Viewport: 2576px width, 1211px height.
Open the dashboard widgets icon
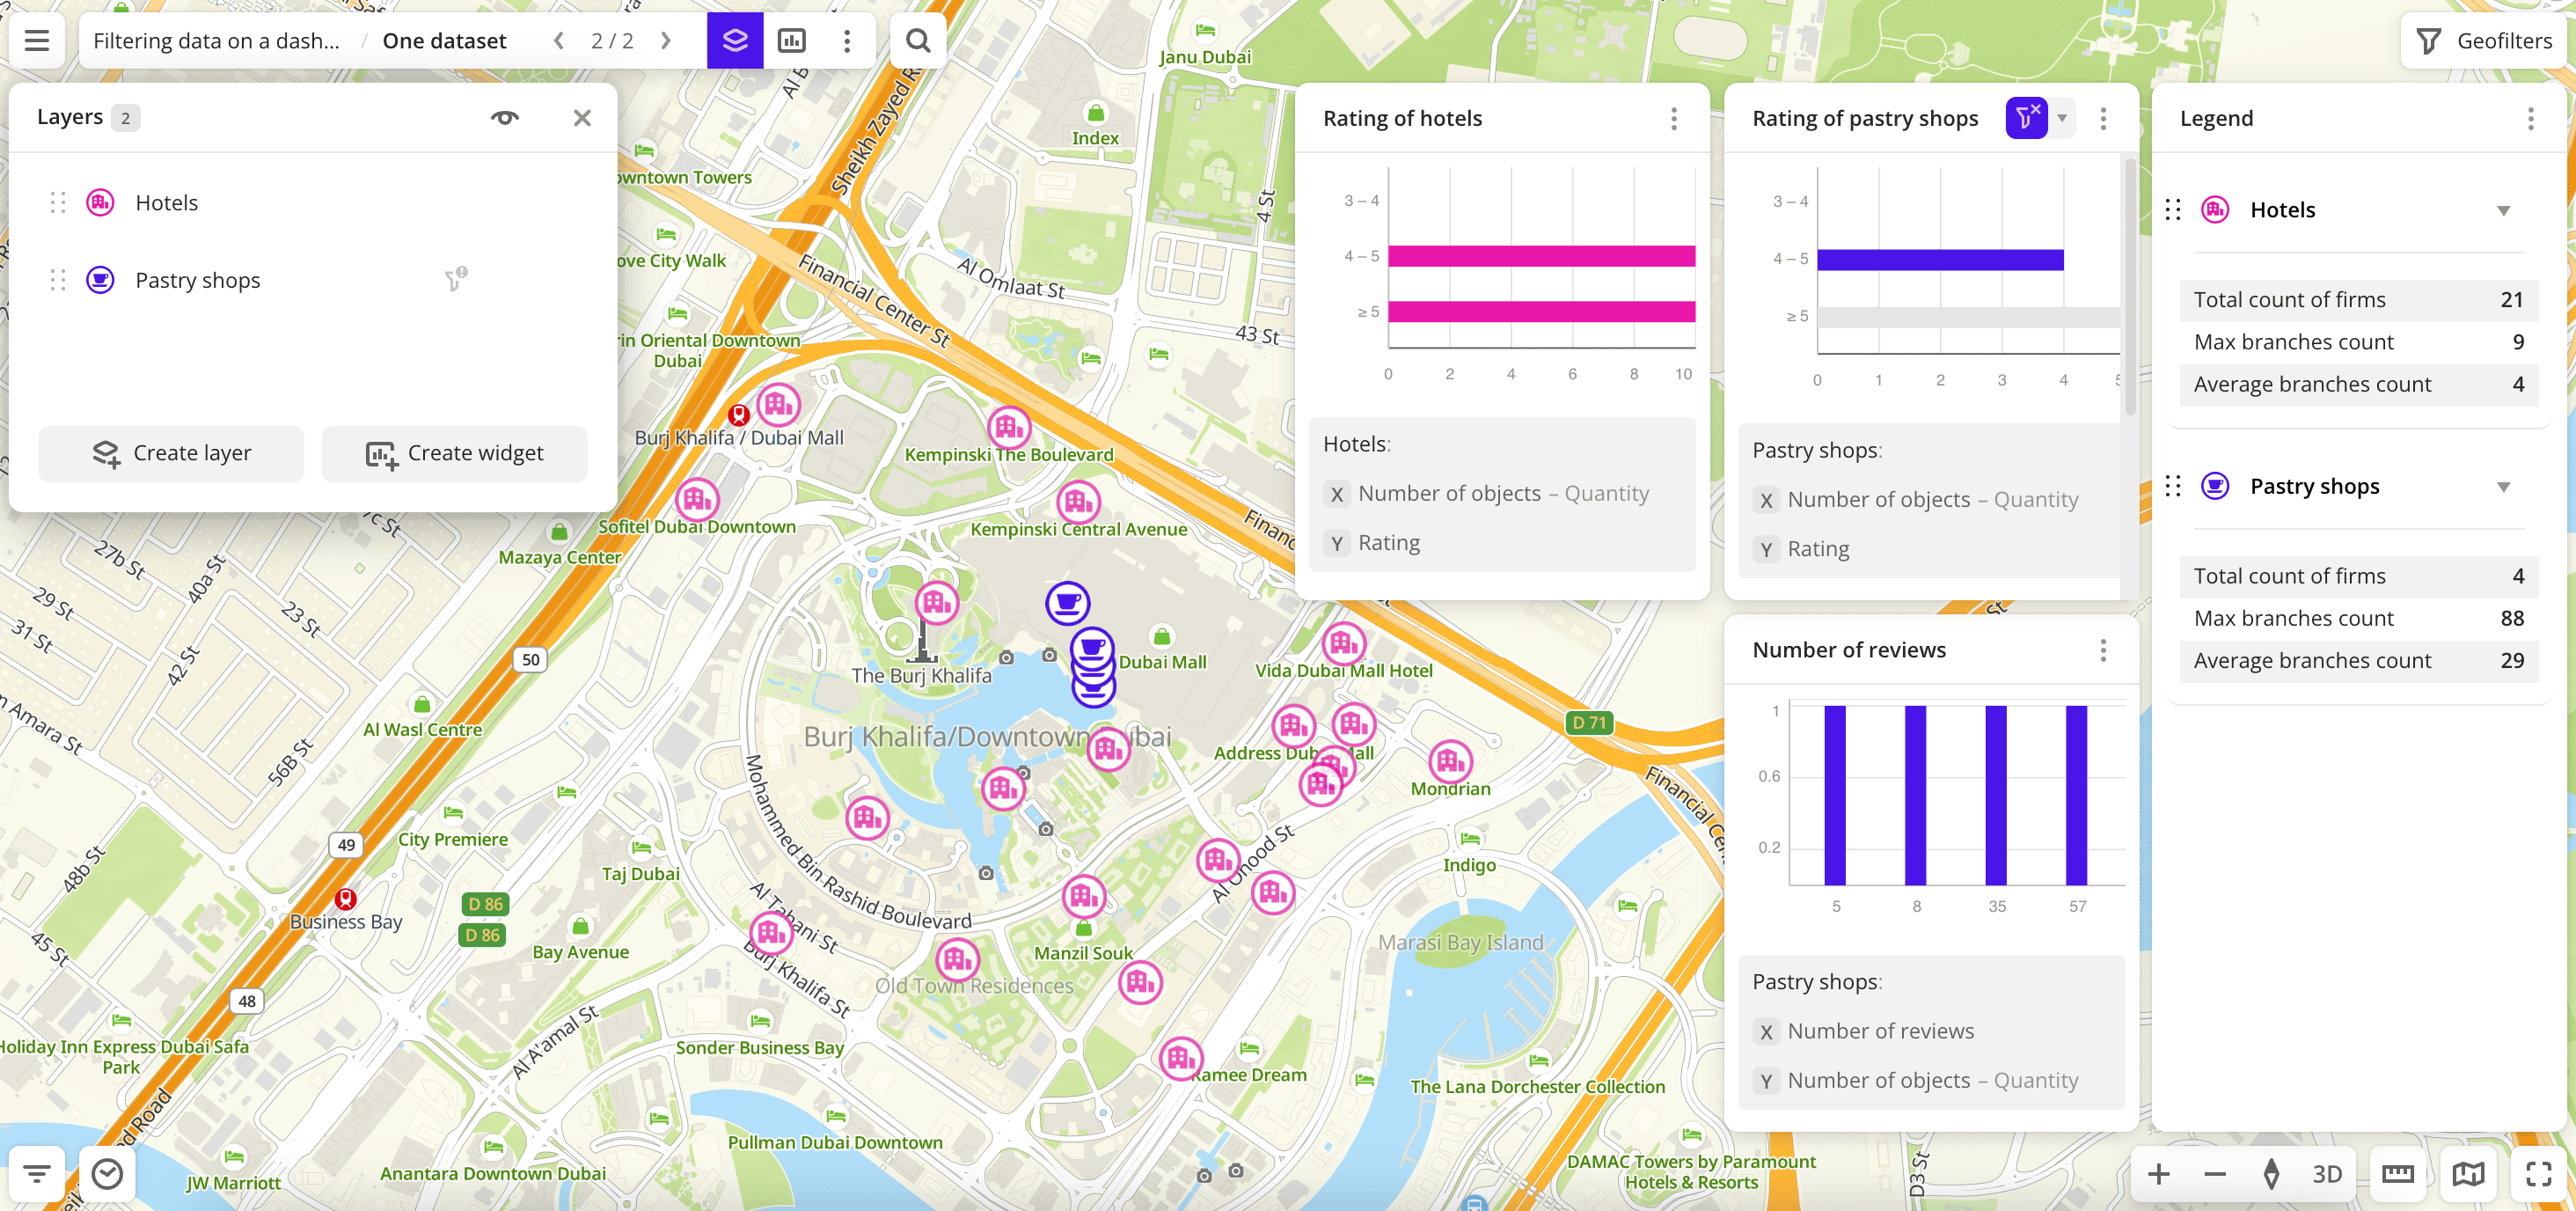[791, 41]
